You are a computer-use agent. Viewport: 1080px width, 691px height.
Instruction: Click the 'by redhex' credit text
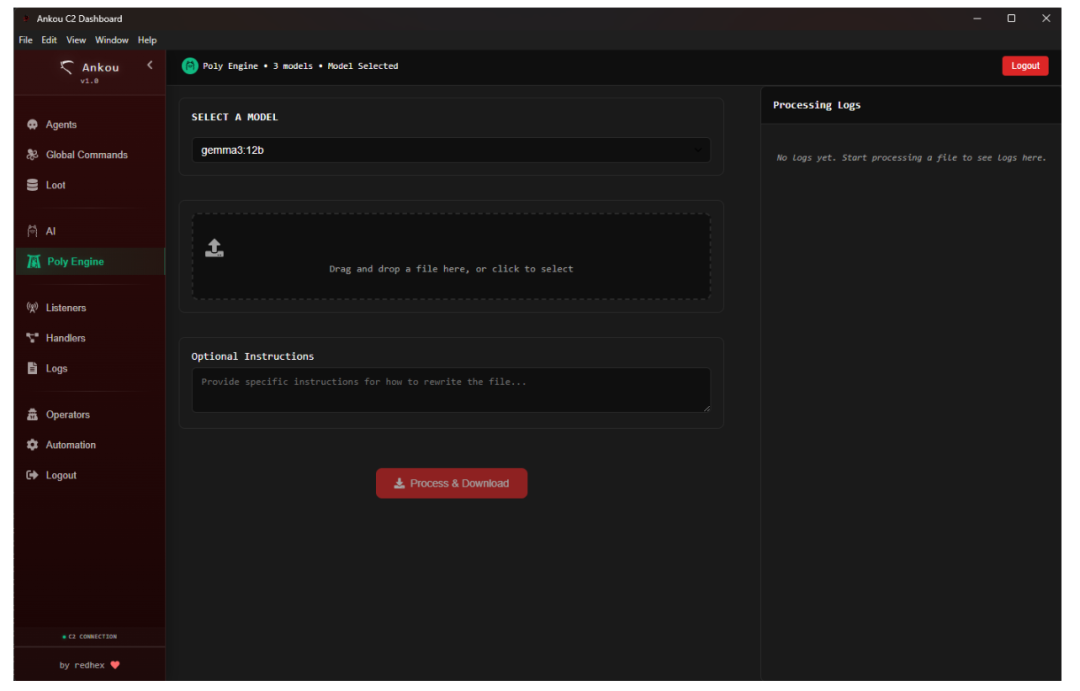point(82,666)
